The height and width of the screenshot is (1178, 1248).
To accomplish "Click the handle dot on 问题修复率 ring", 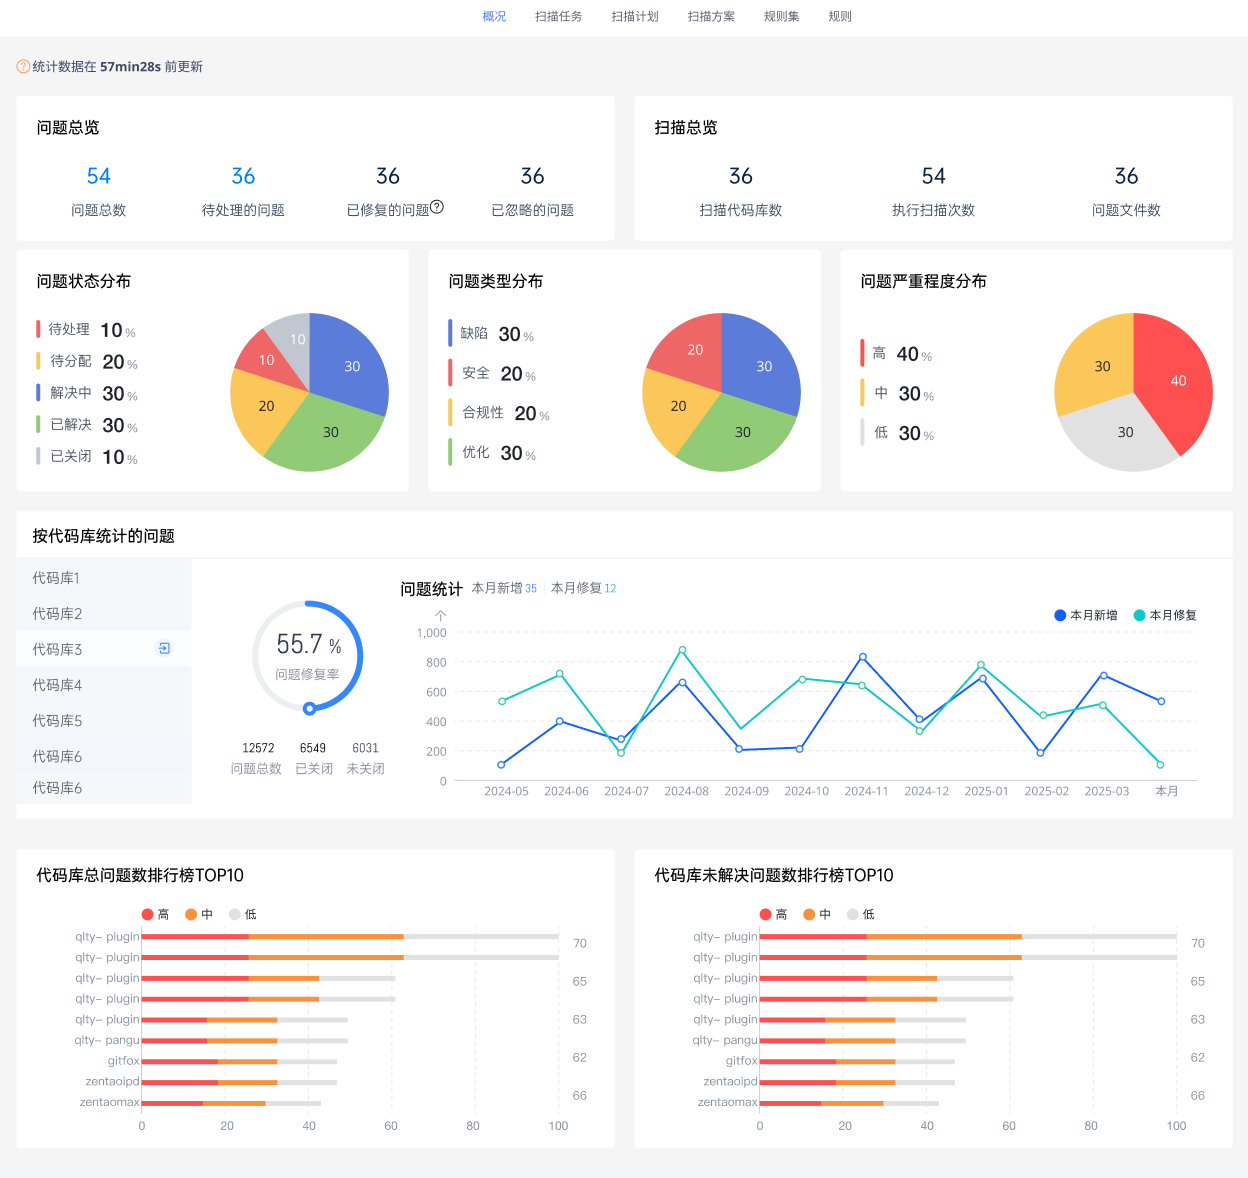I will [310, 708].
